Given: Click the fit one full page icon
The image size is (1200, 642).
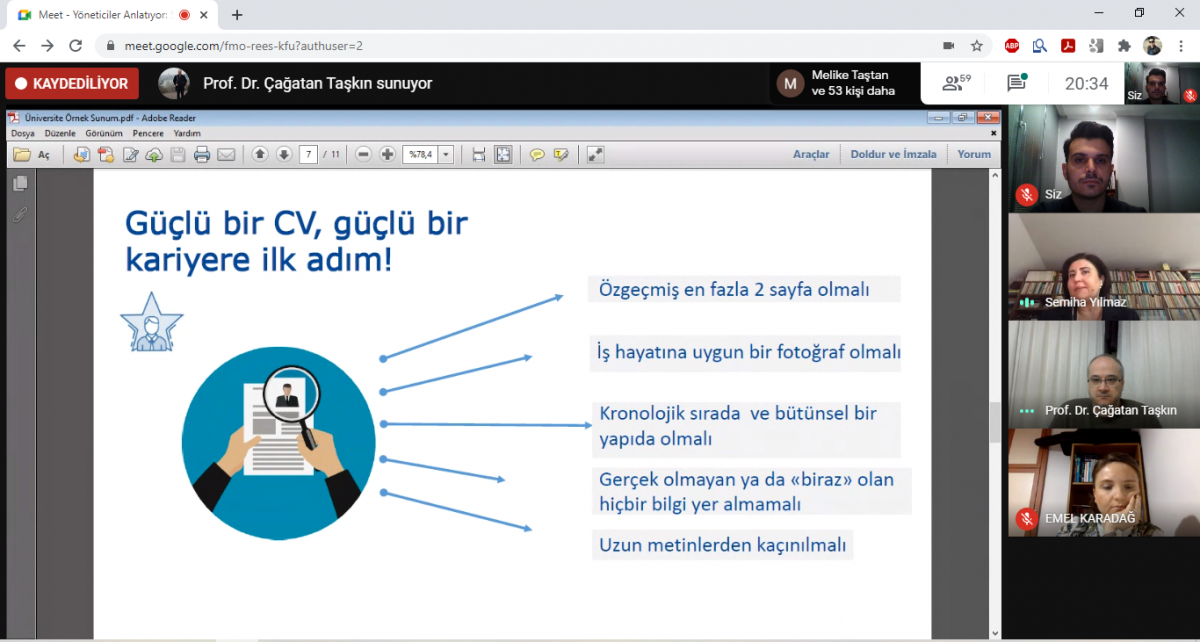Looking at the screenshot, I should pyautogui.click(x=503, y=154).
